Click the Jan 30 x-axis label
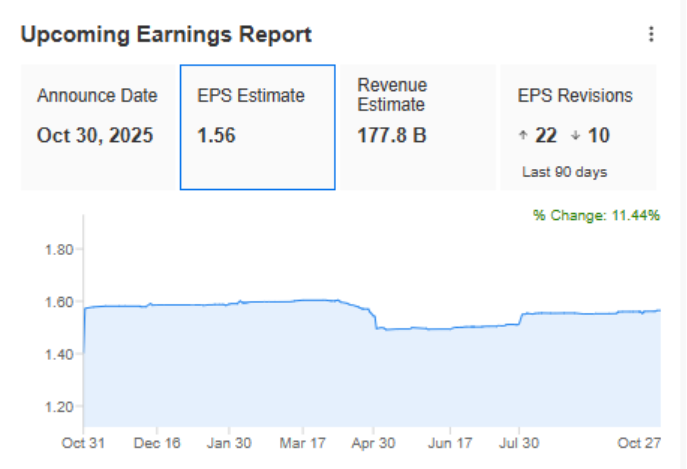Image resolution: width=687 pixels, height=469 pixels. [x=229, y=443]
